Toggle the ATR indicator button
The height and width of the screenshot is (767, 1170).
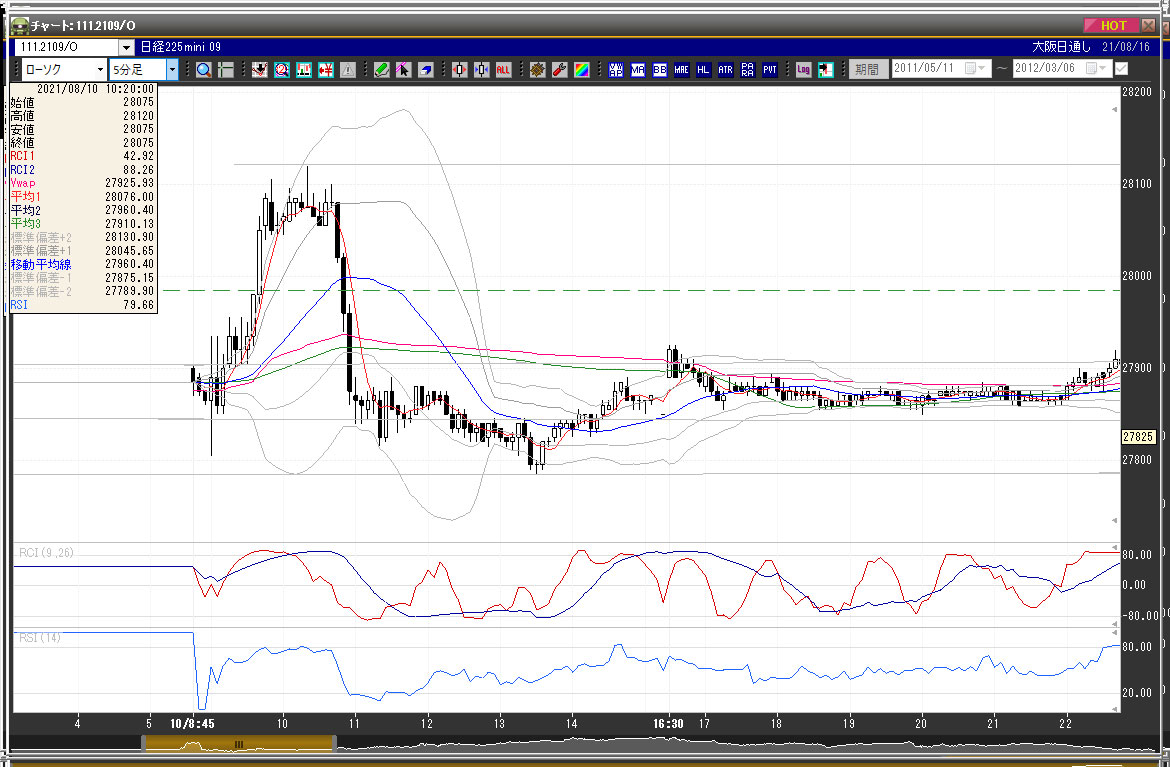725,69
